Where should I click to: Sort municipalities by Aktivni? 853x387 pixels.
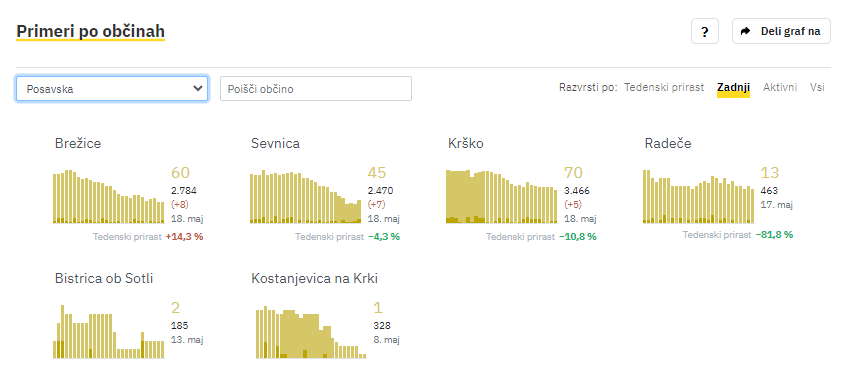pos(780,87)
